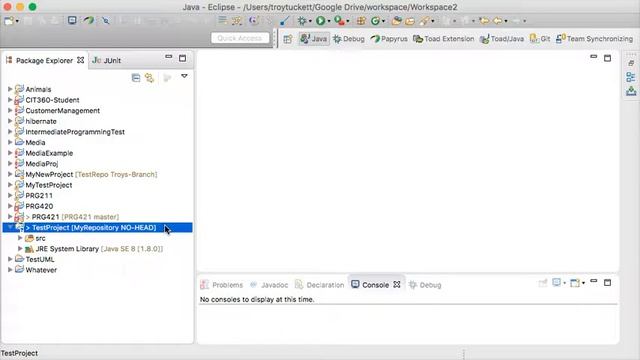This screenshot has width=640, height=360.
Task: Select the MediaExample project
Action: tap(49, 153)
